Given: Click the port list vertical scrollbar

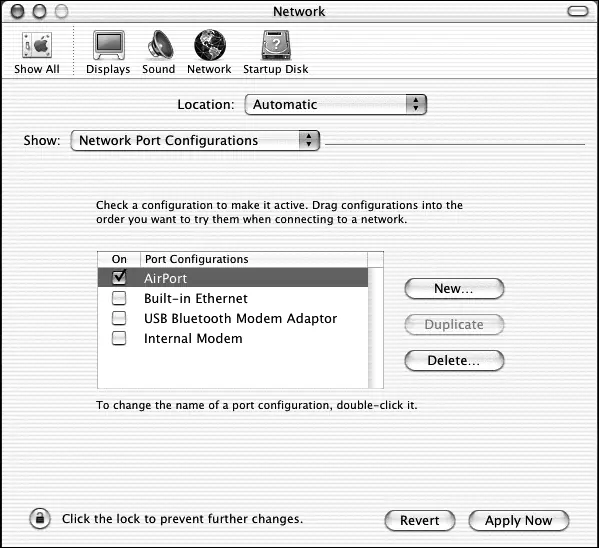Looking at the screenshot, I should (376, 328).
